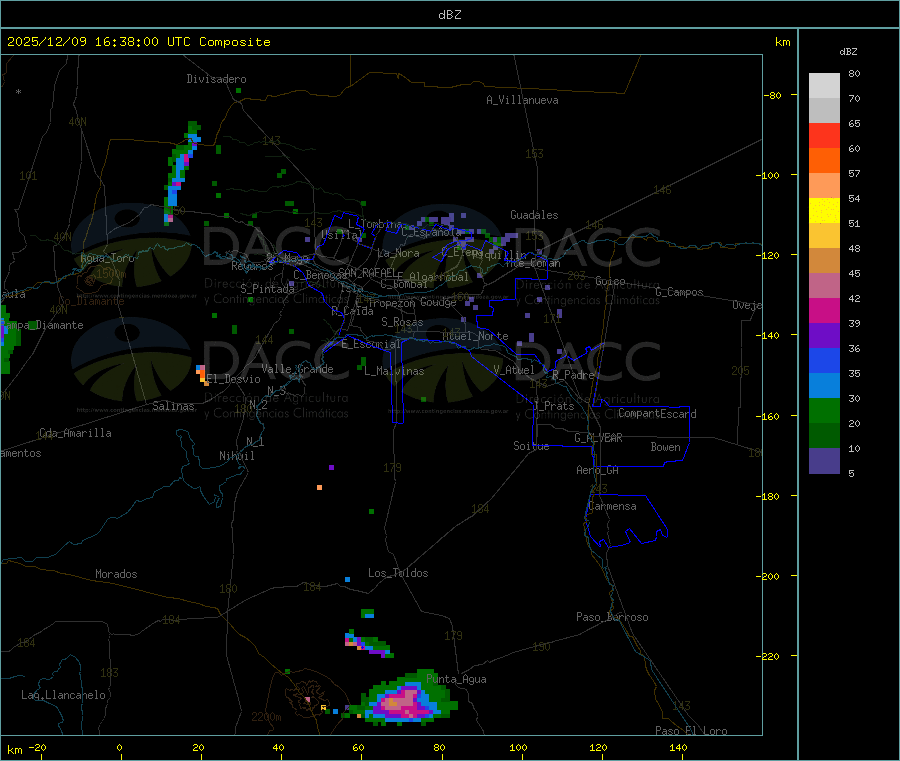Click the Guico map label
The width and height of the screenshot is (900, 761).
point(610,281)
